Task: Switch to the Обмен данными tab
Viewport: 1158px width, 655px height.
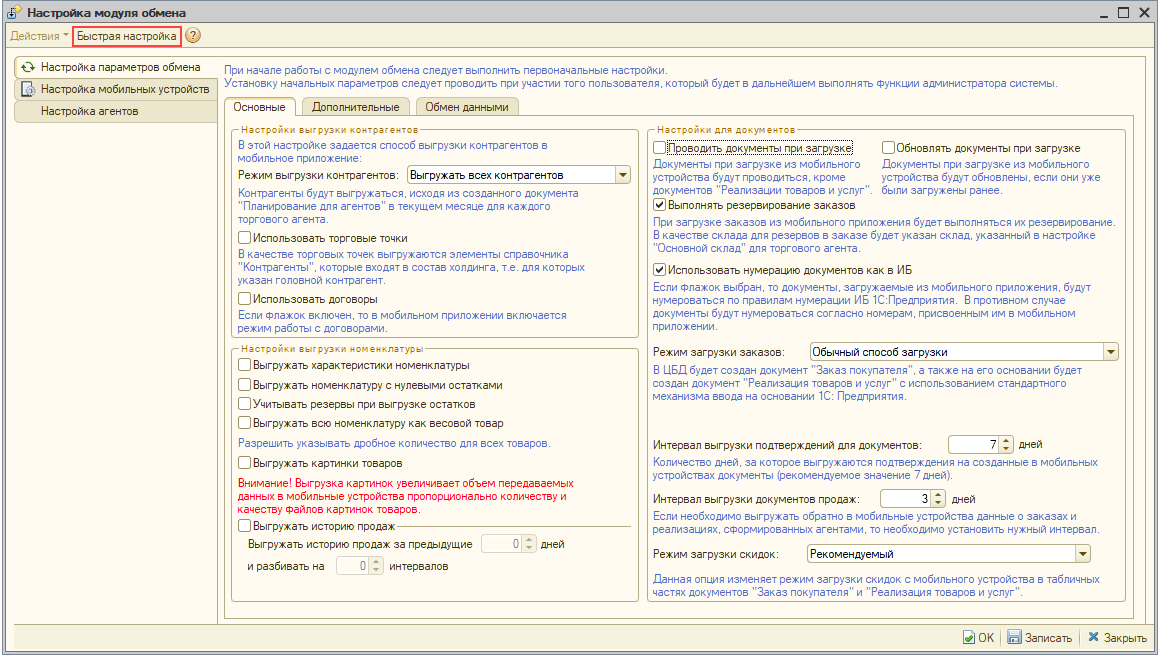Action: [467, 107]
